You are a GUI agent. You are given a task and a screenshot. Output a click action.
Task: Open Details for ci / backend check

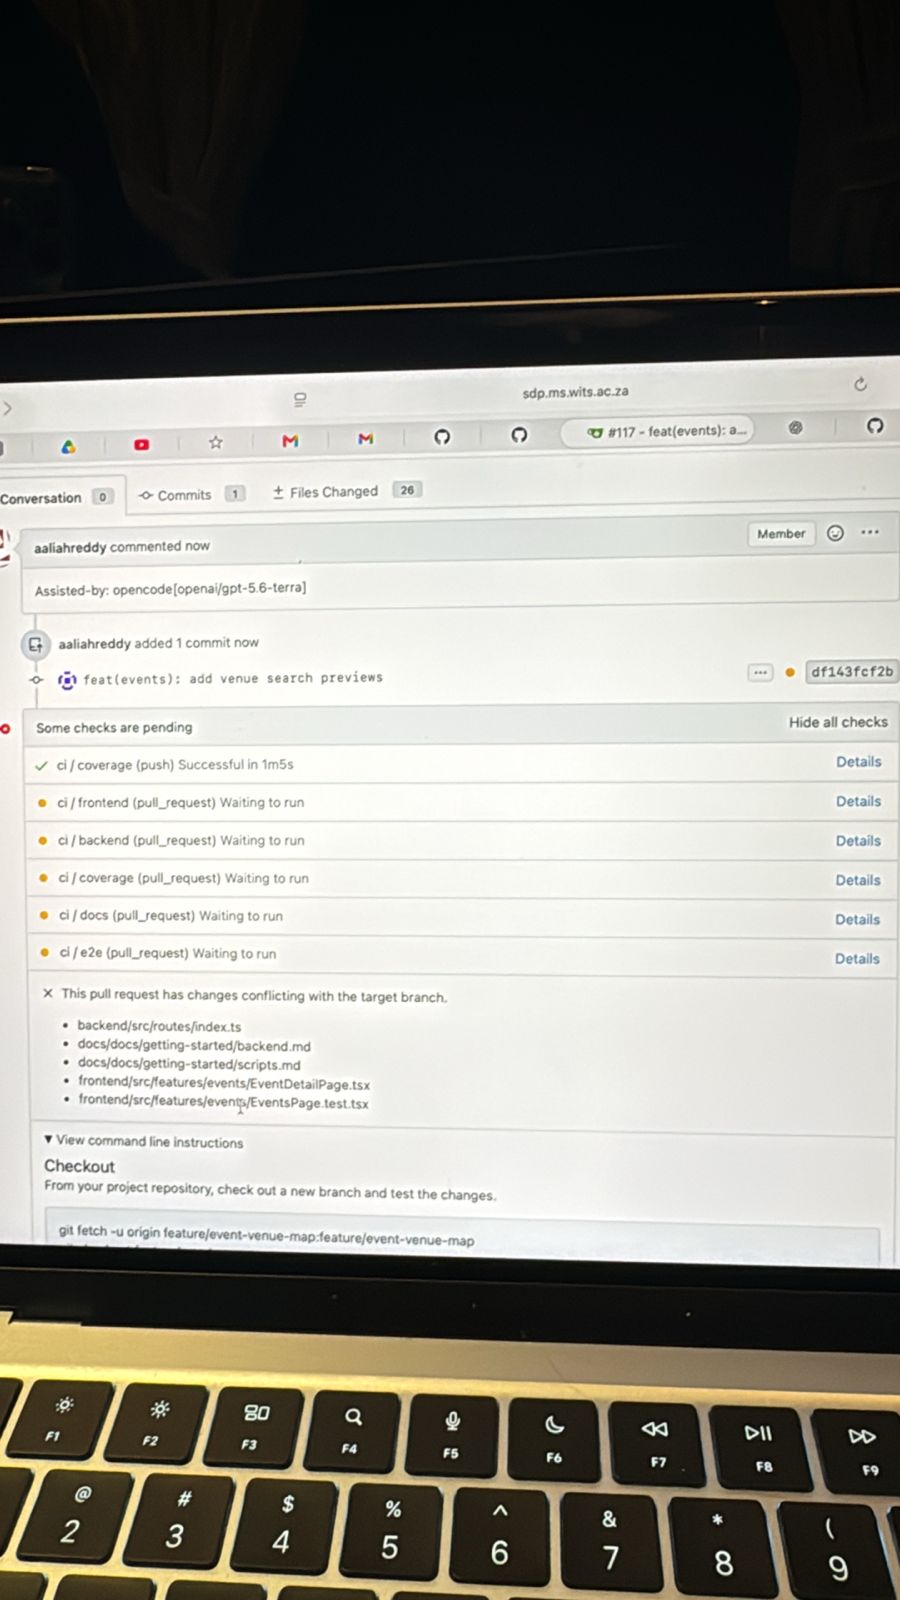(858, 841)
